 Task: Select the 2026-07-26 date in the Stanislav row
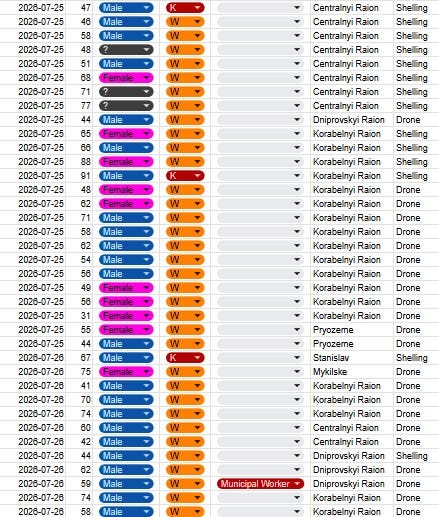coord(41,358)
